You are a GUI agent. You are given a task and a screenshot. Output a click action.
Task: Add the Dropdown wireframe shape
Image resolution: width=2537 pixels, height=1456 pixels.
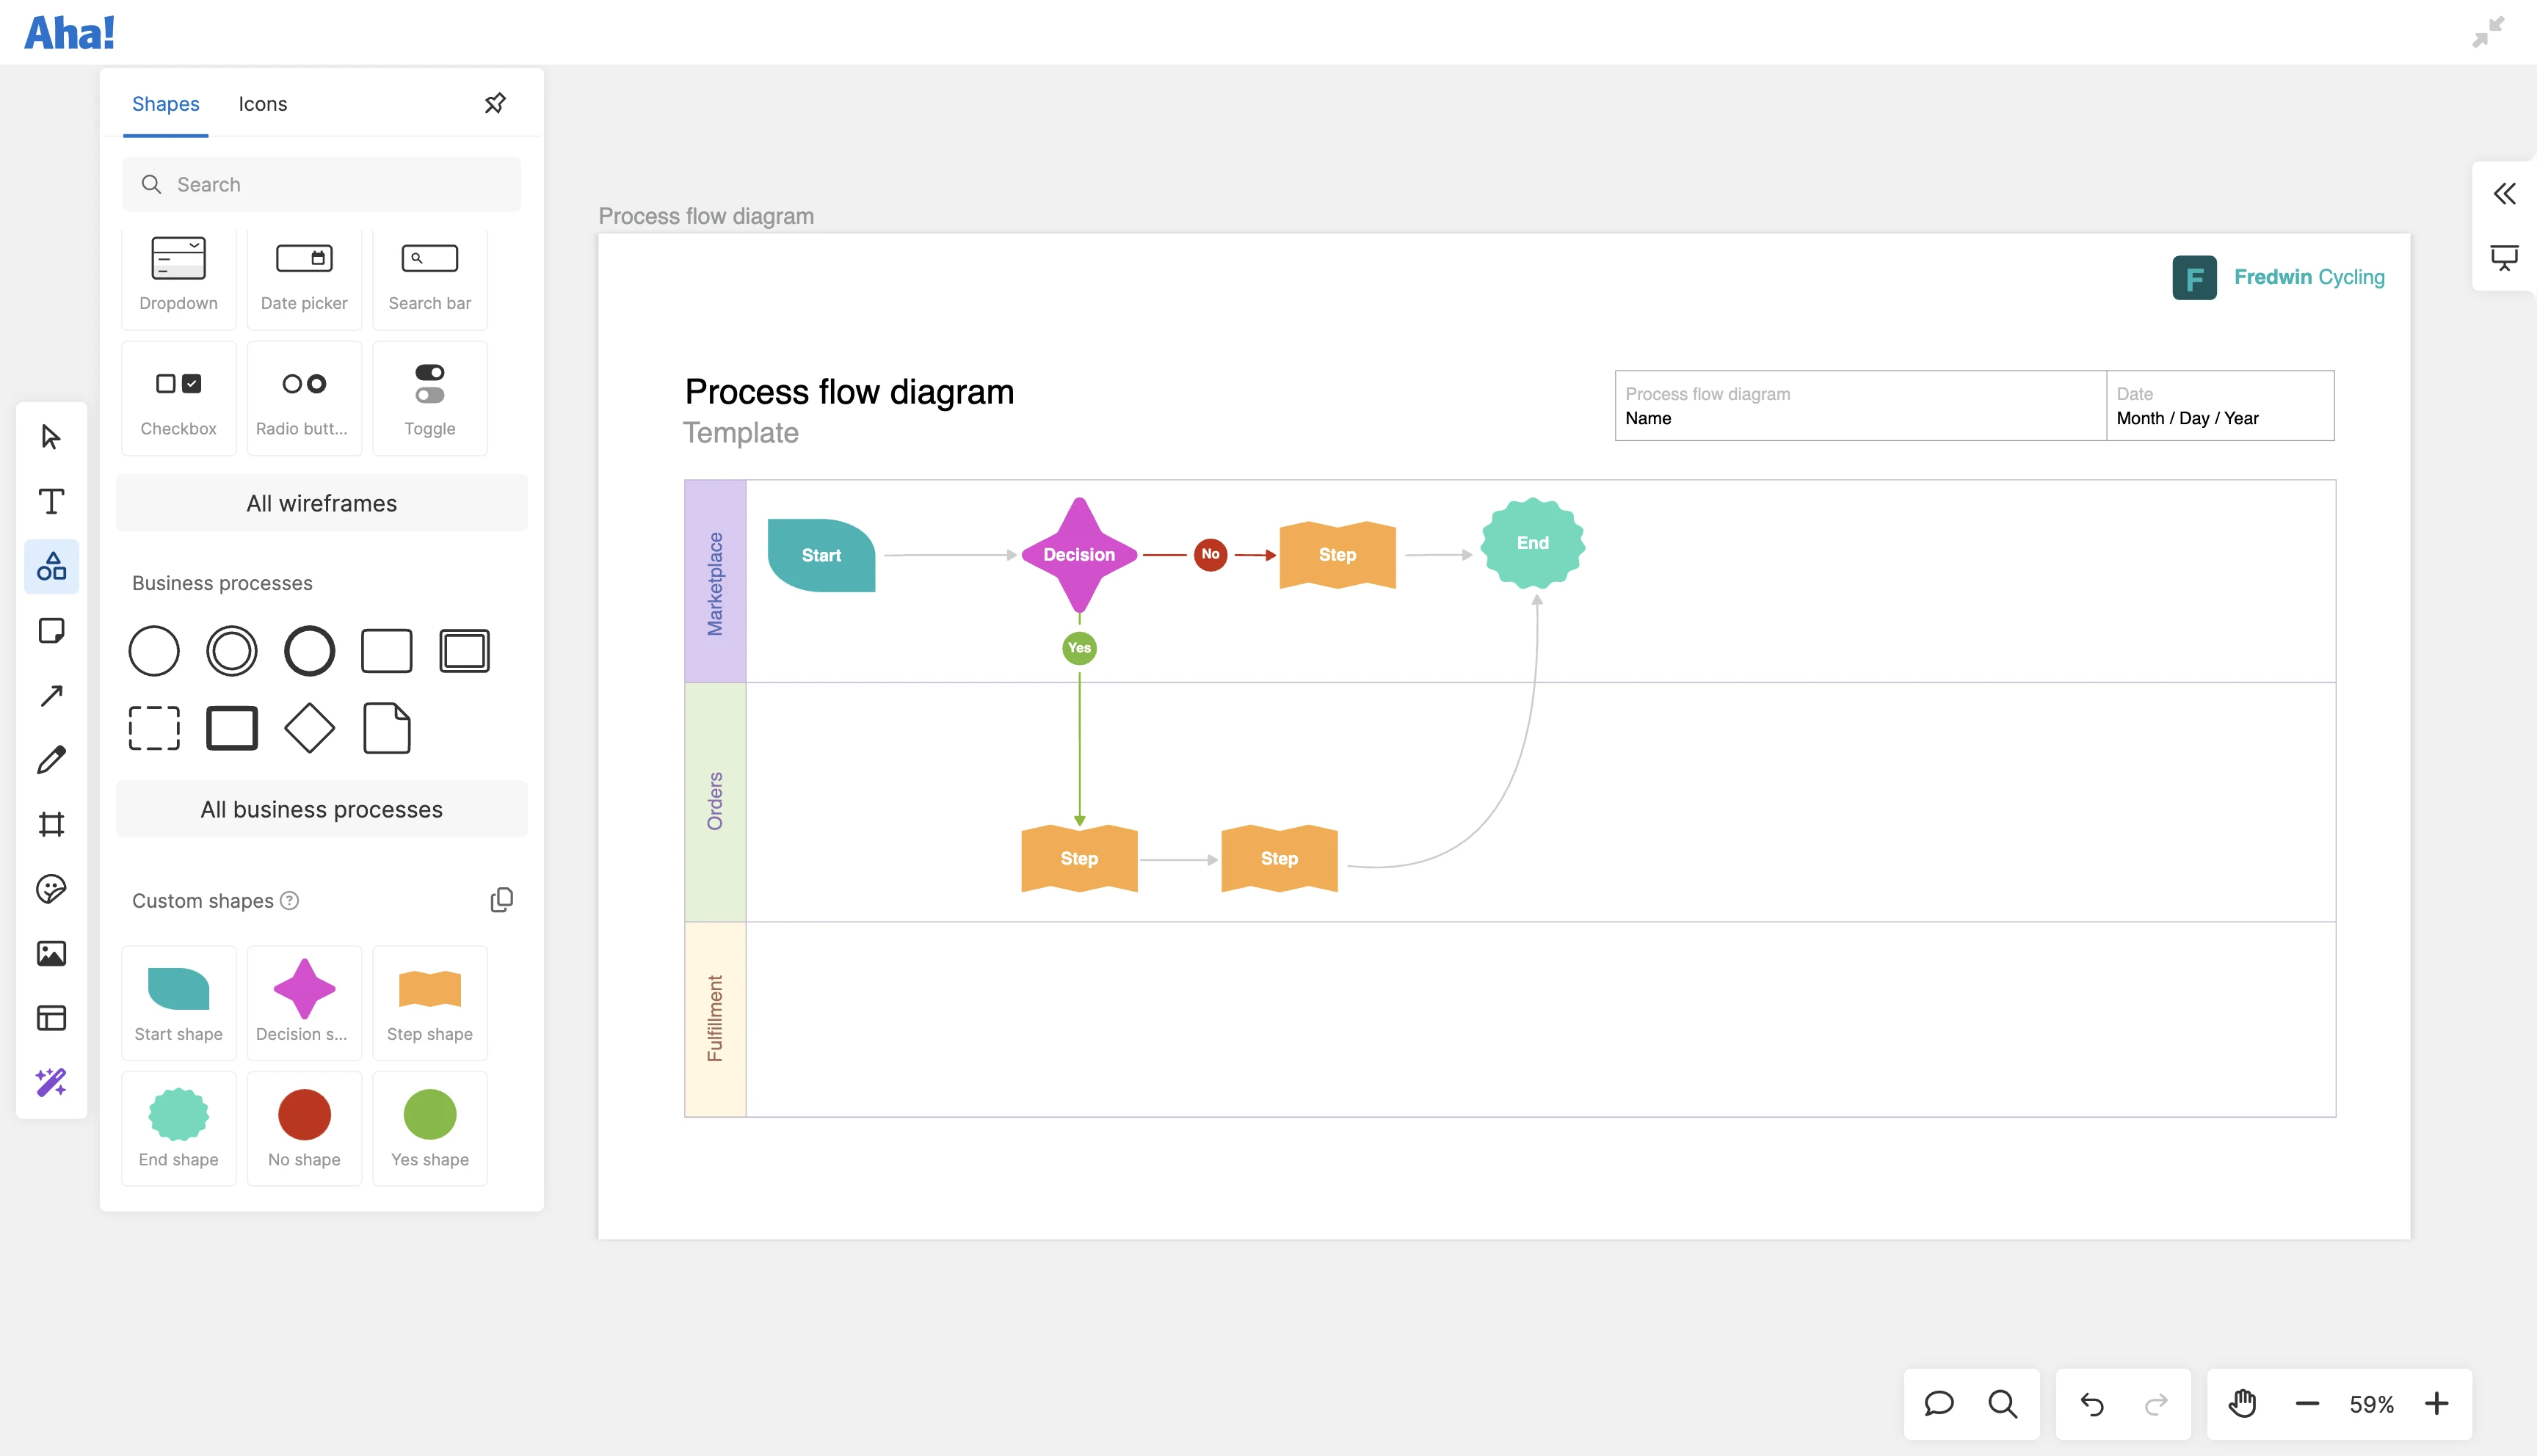[179, 273]
